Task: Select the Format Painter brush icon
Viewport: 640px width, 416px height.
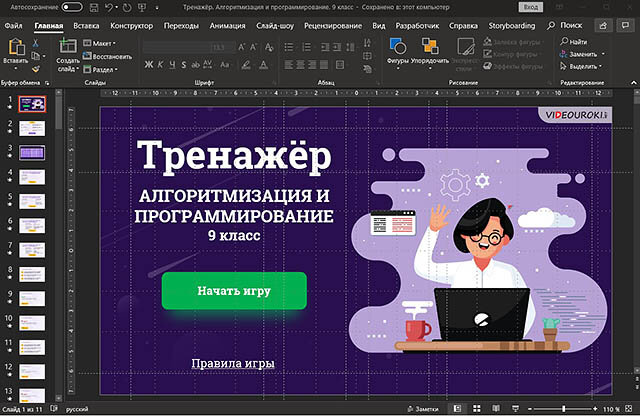Action: (x=36, y=69)
